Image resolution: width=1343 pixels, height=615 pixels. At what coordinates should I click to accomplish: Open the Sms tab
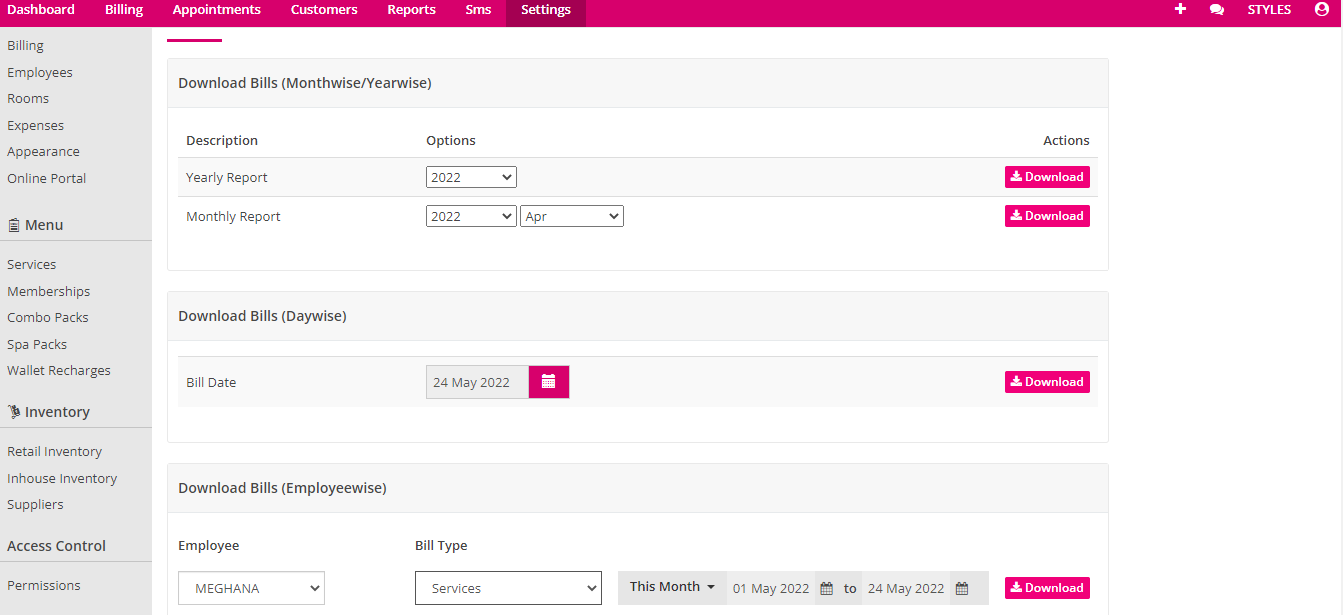478,10
